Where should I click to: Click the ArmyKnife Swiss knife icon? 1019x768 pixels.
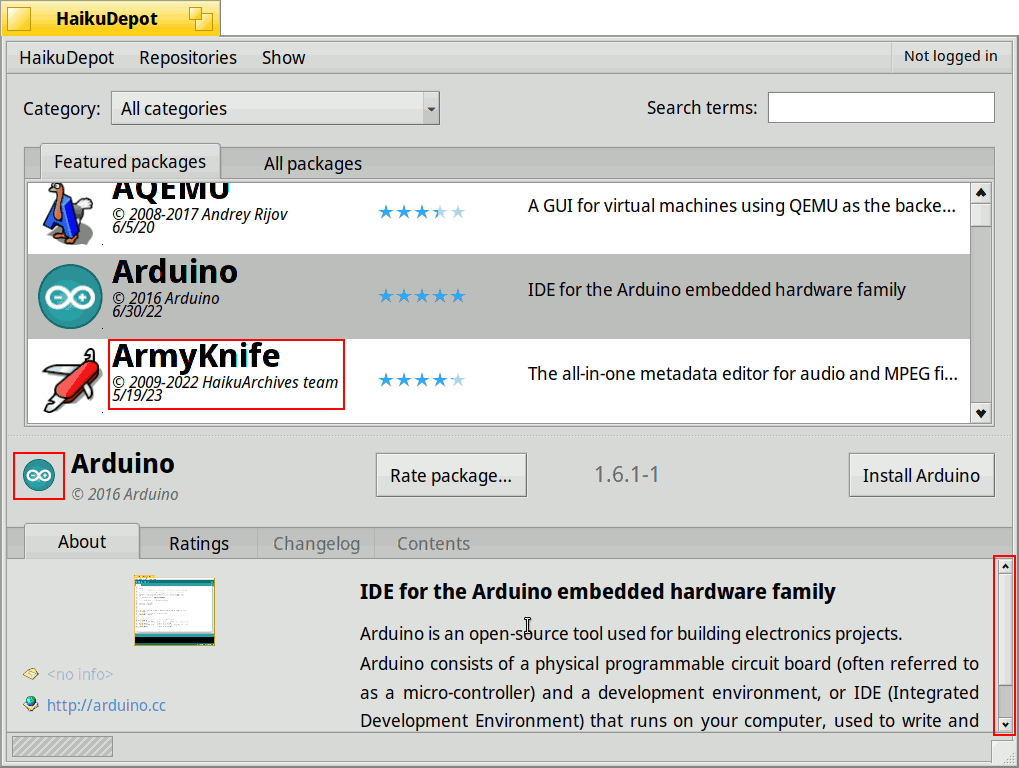[71, 380]
